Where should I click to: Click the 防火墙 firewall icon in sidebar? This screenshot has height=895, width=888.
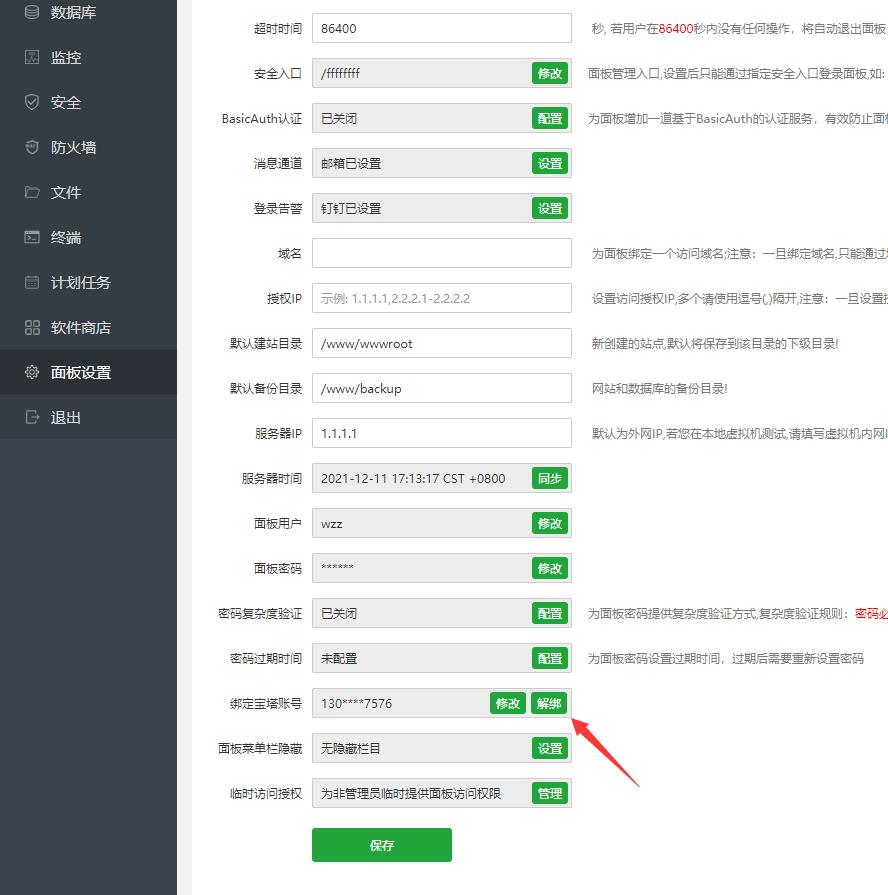coord(32,147)
